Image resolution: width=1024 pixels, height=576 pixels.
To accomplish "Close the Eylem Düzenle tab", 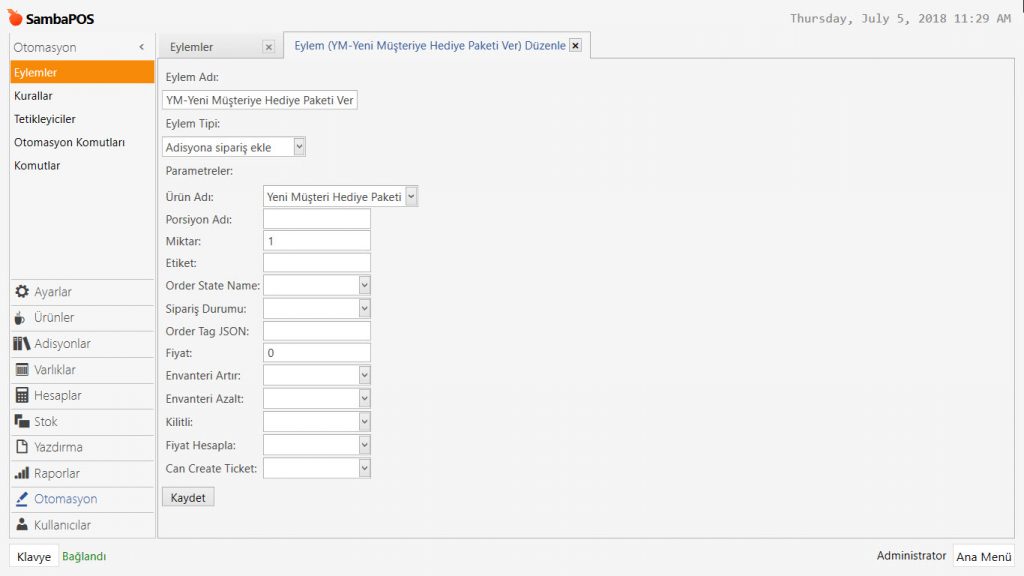I will [x=575, y=45].
